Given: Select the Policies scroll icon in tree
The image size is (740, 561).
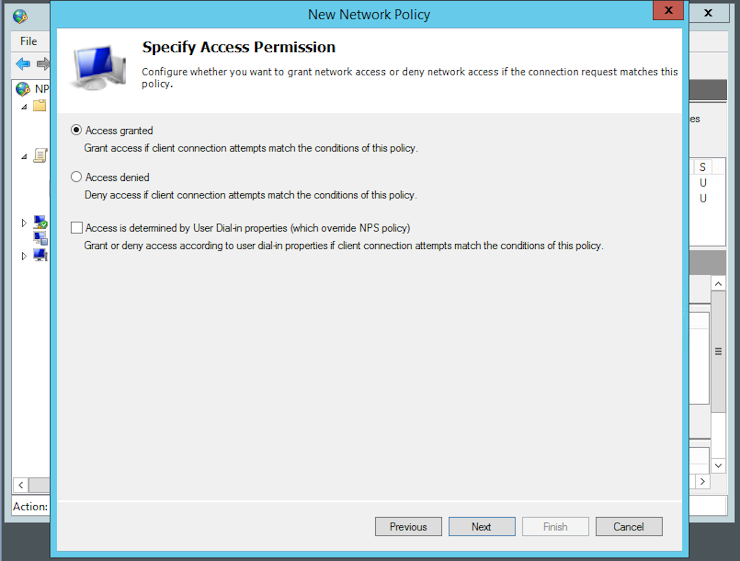Looking at the screenshot, I should tap(40, 155).
